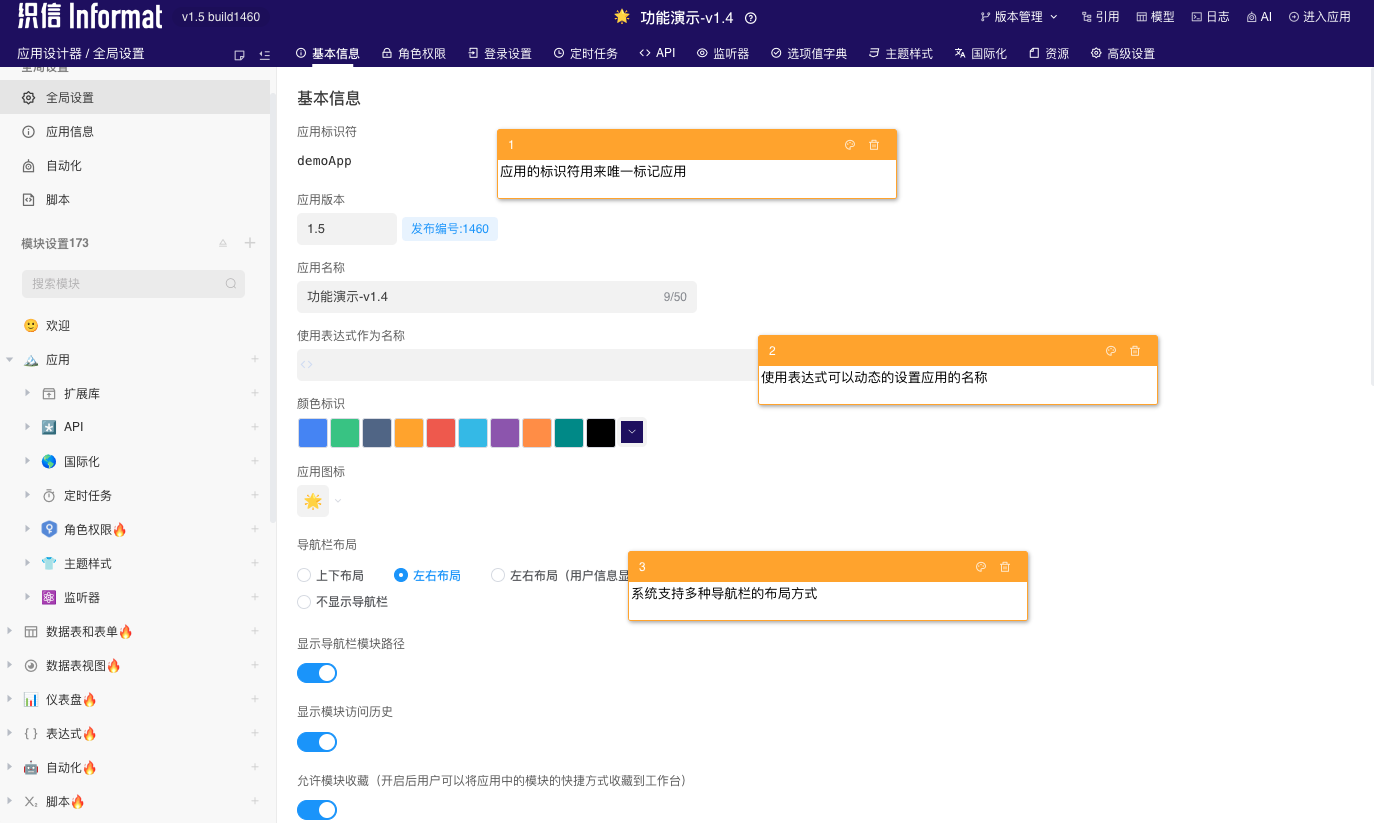Screen dimensions: 1374x823
Task: Select the 上下布局 navigation layout
Action: 303,575
